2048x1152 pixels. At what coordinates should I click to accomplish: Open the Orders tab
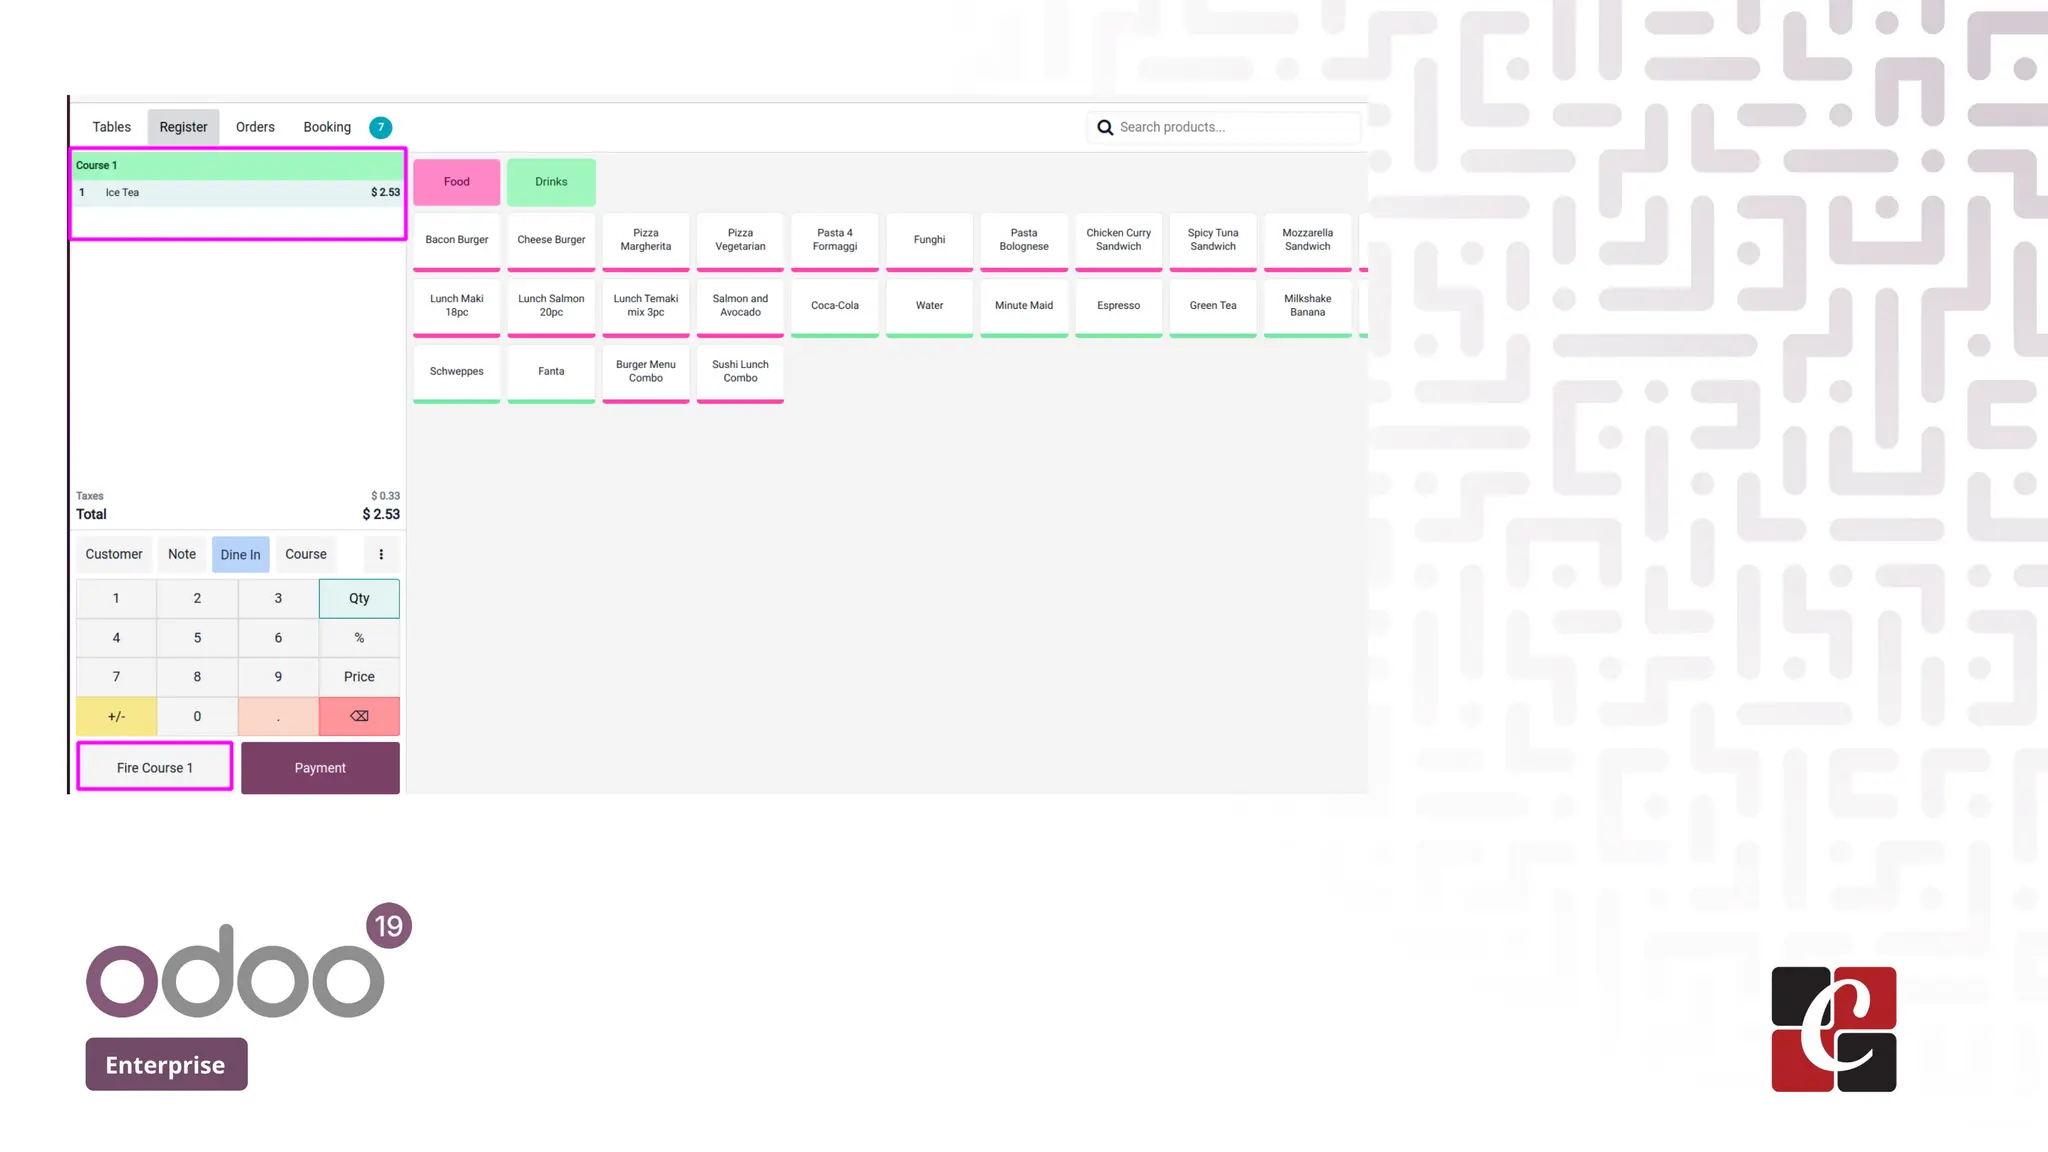click(255, 127)
